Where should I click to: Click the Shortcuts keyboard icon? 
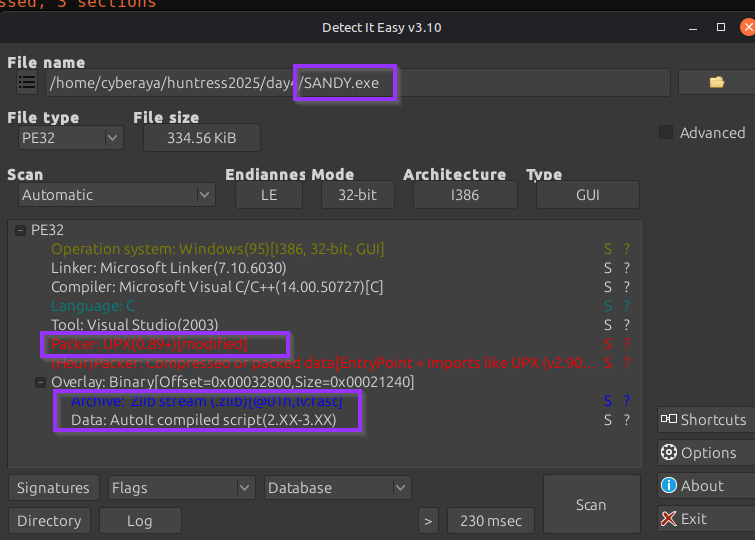click(x=668, y=419)
